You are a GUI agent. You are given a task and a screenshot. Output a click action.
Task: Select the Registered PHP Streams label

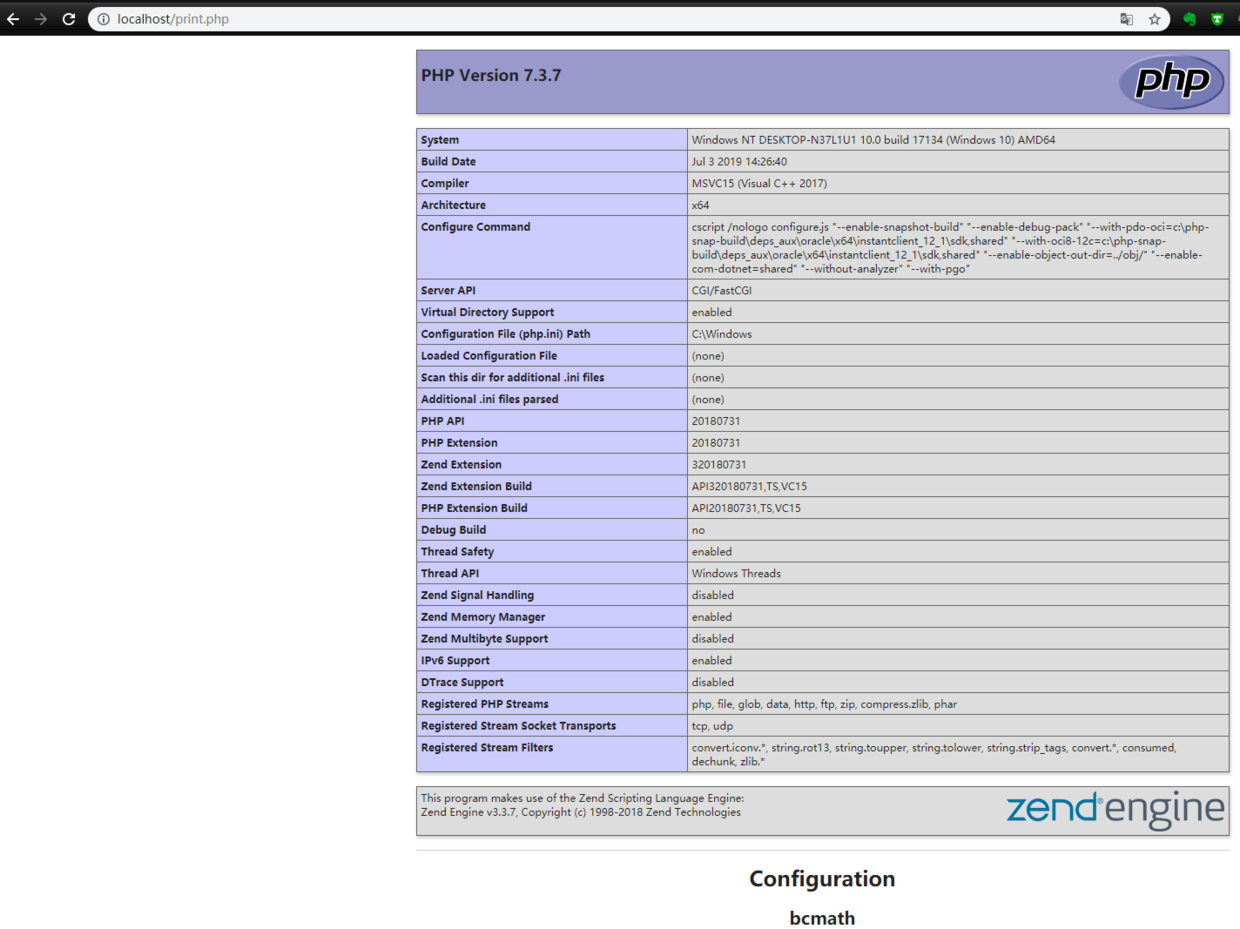pyautogui.click(x=485, y=705)
